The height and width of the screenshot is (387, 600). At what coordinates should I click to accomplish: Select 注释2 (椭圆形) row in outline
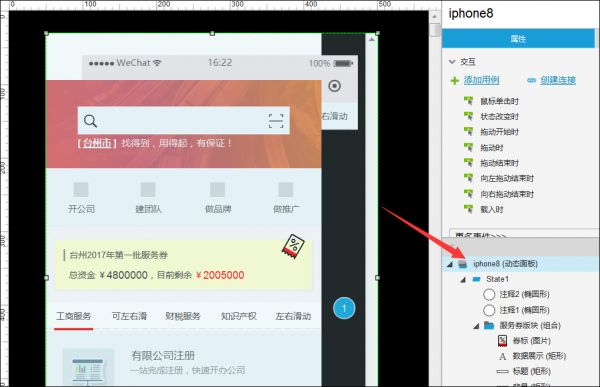point(521,294)
